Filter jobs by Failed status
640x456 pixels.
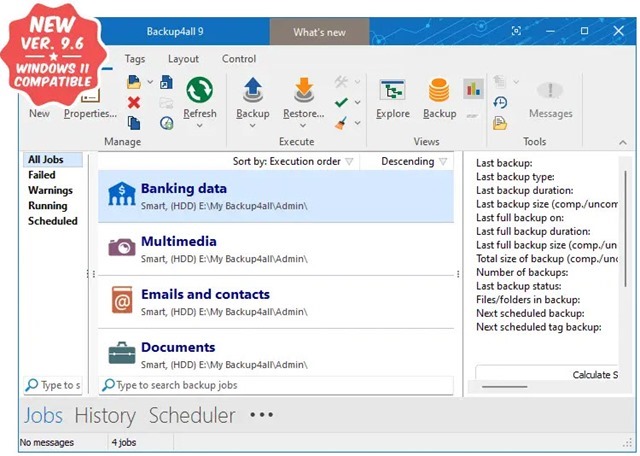42,175
